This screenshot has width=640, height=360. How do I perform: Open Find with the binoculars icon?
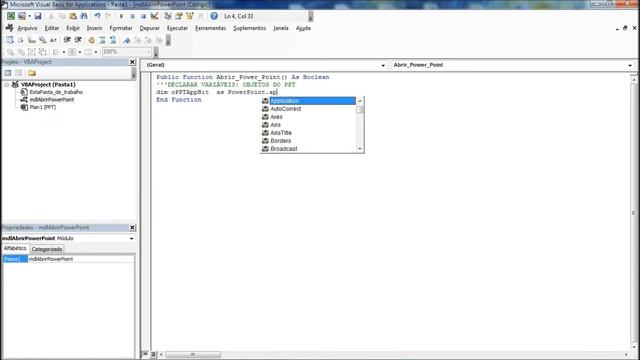(84, 16)
